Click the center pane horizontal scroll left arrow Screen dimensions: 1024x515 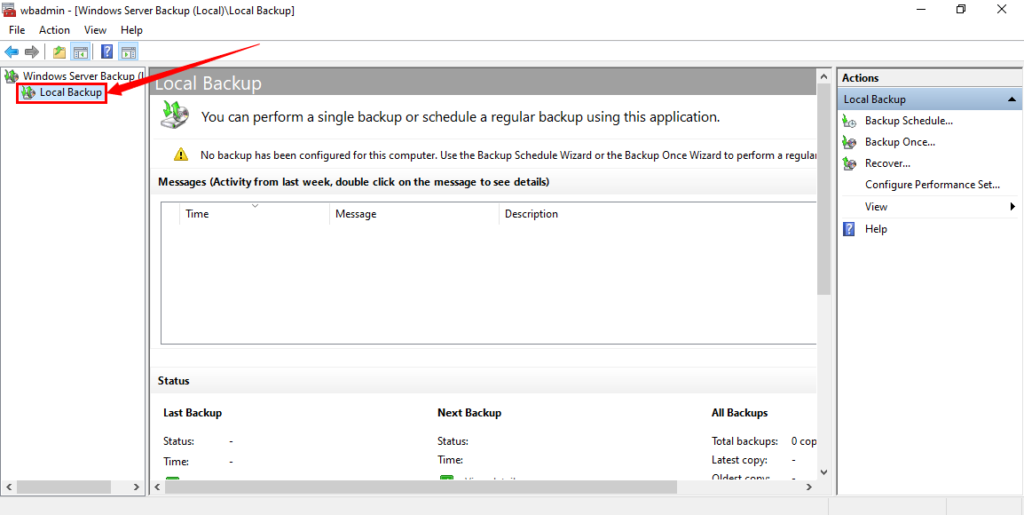(x=157, y=487)
